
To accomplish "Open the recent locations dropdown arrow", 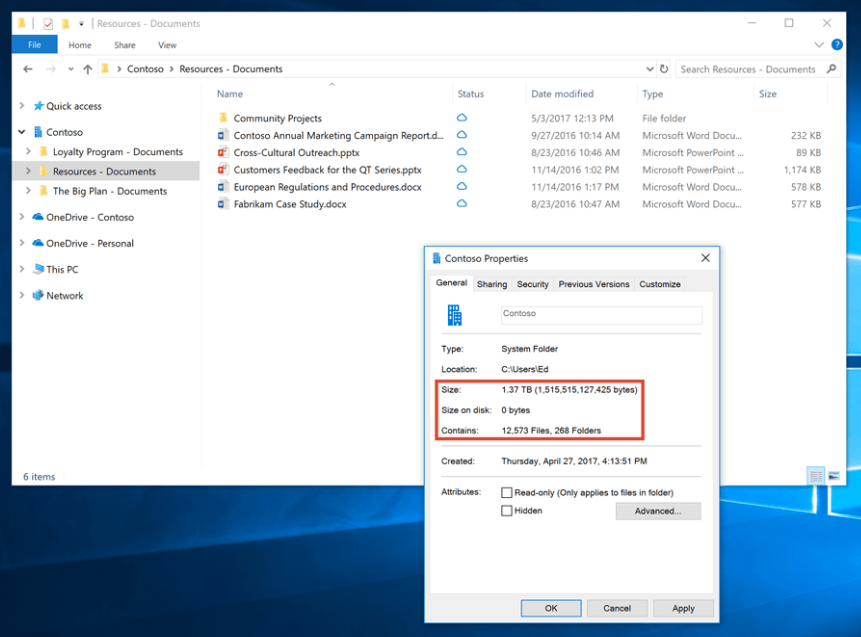I will point(70,69).
